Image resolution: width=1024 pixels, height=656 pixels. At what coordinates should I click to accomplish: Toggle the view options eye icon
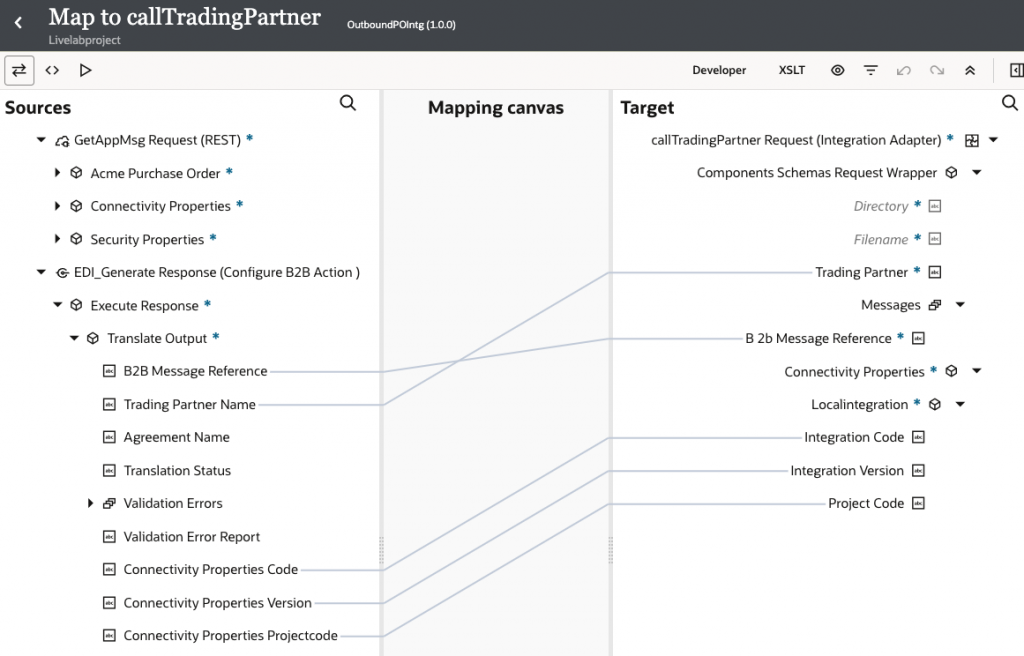click(x=838, y=71)
